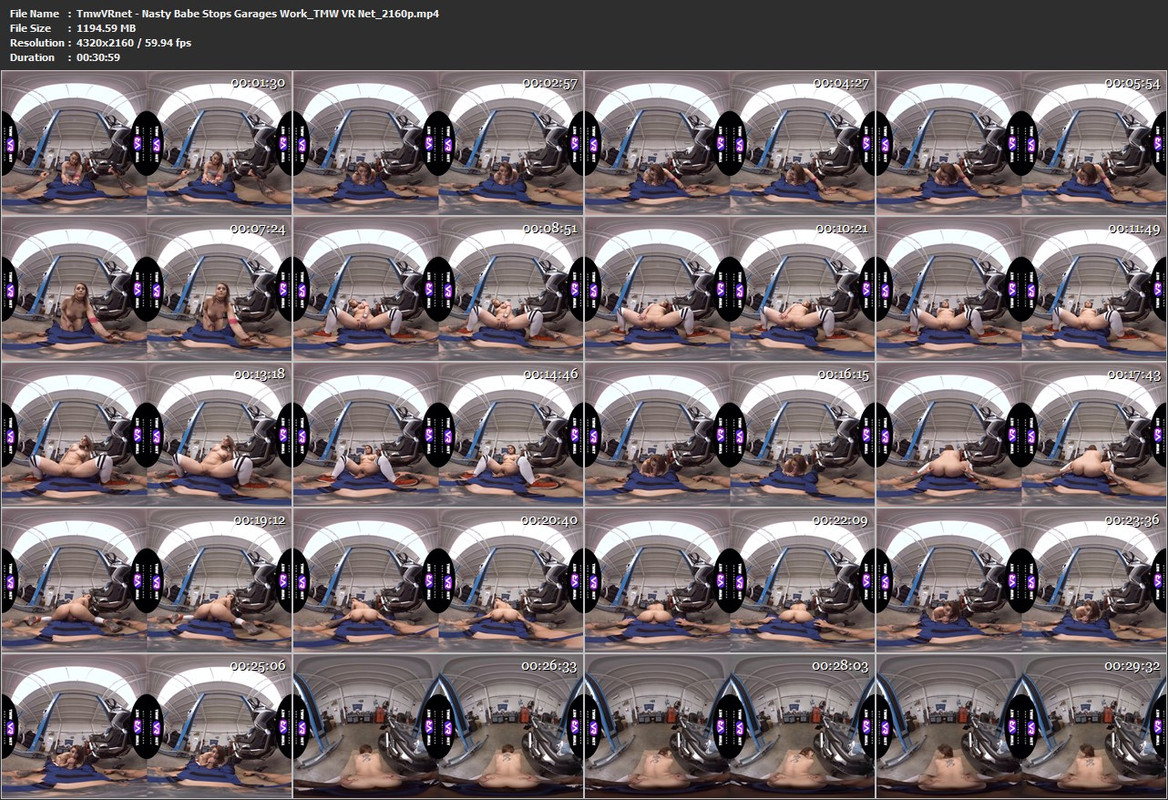1168x800 pixels.
Task: Open the thumbnail stamped 00:02:57
Action: [x=439, y=143]
